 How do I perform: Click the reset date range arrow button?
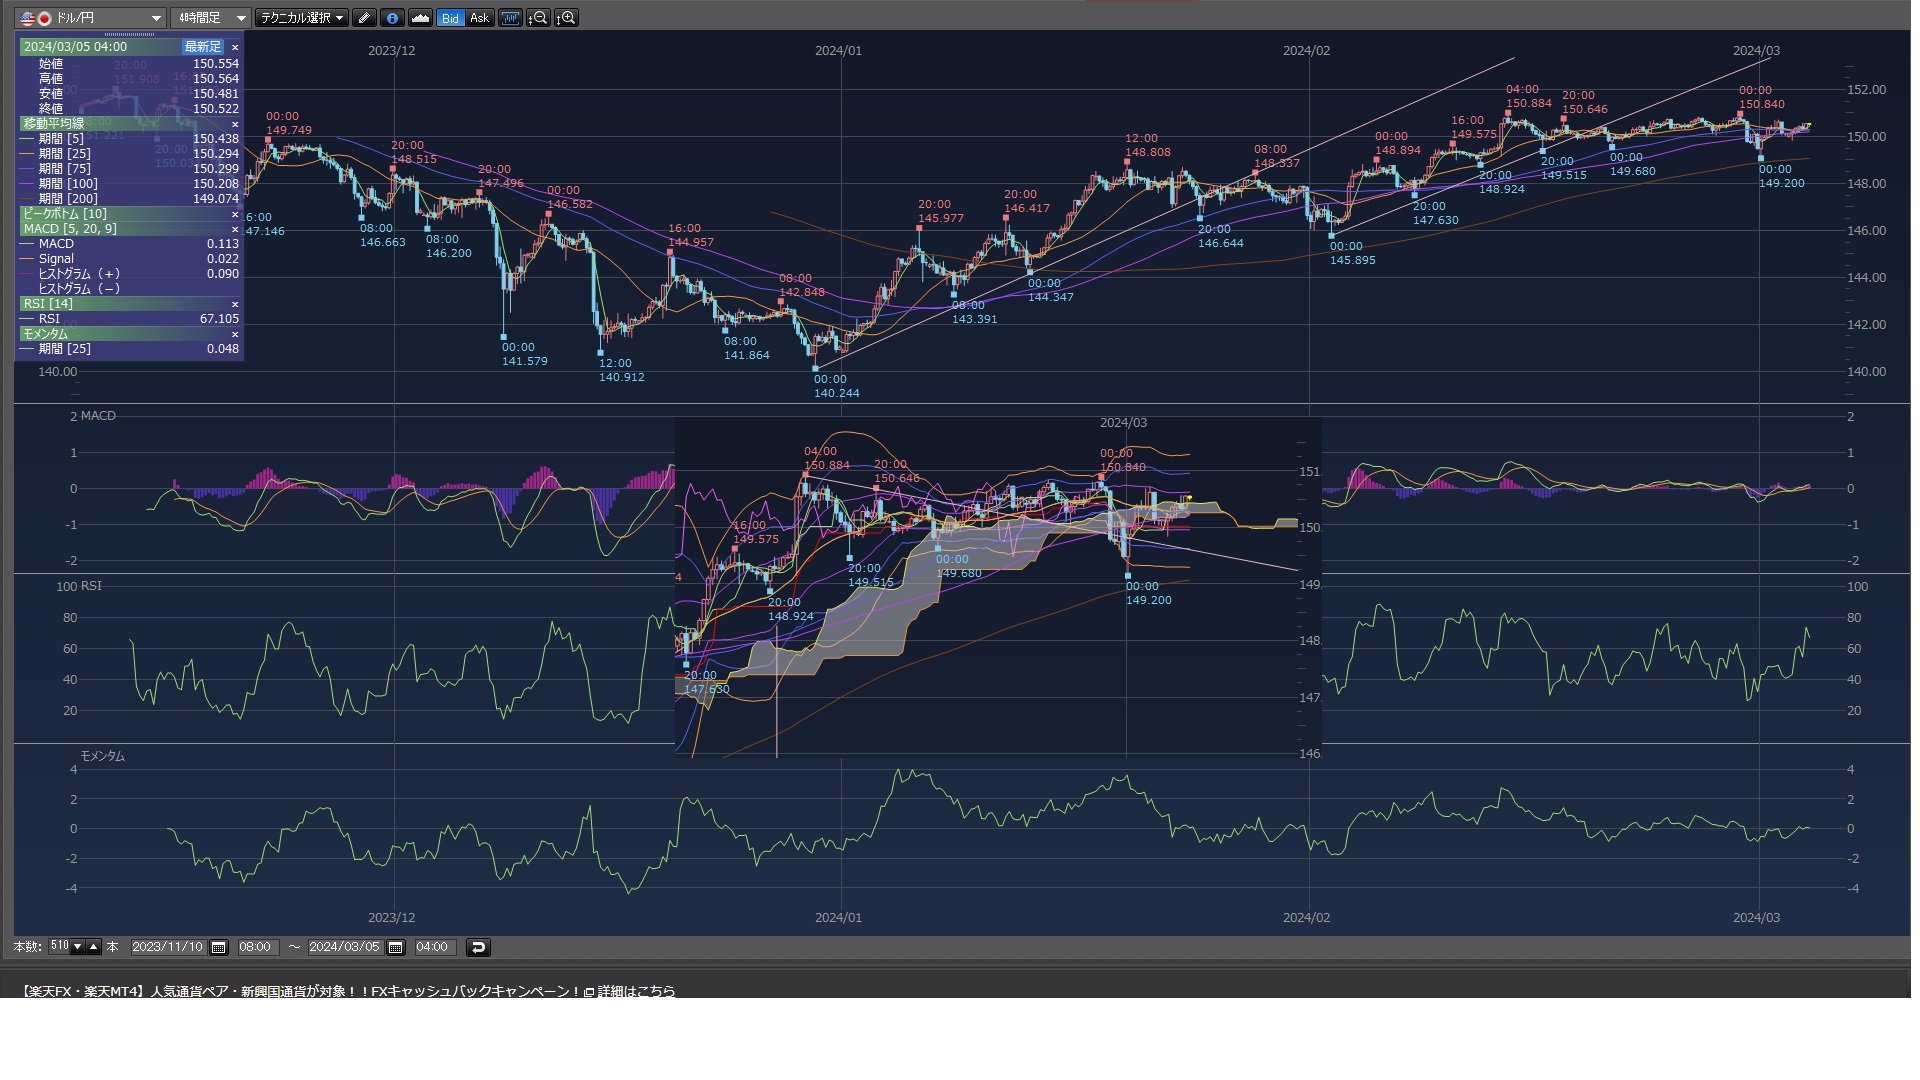[478, 947]
